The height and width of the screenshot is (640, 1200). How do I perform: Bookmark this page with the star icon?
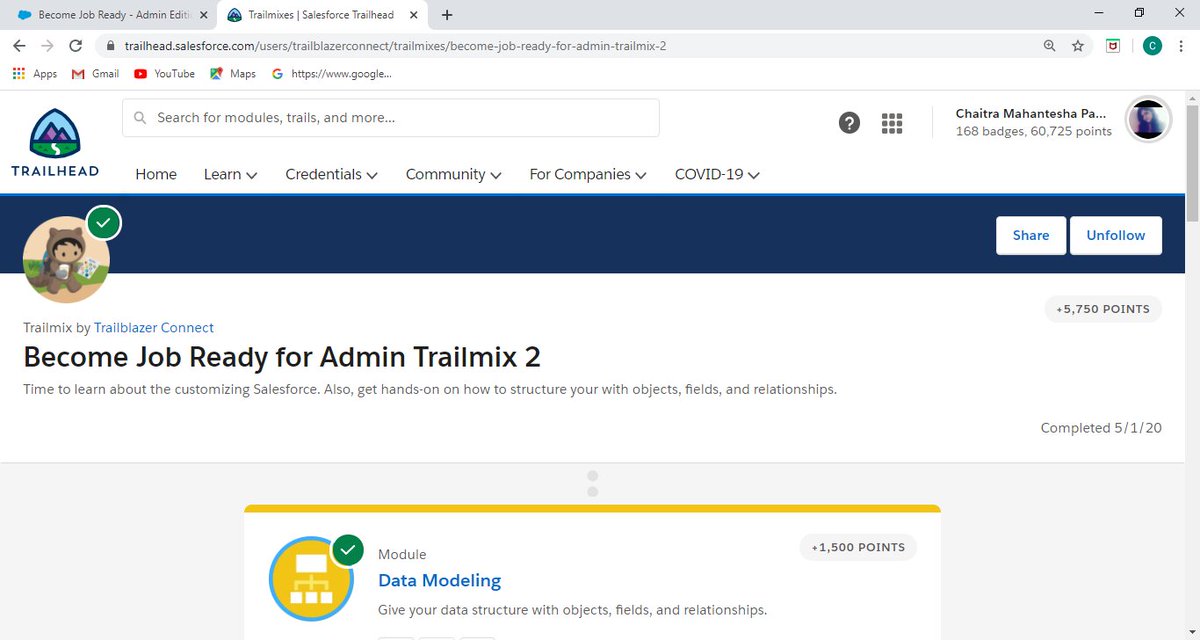tap(1077, 45)
